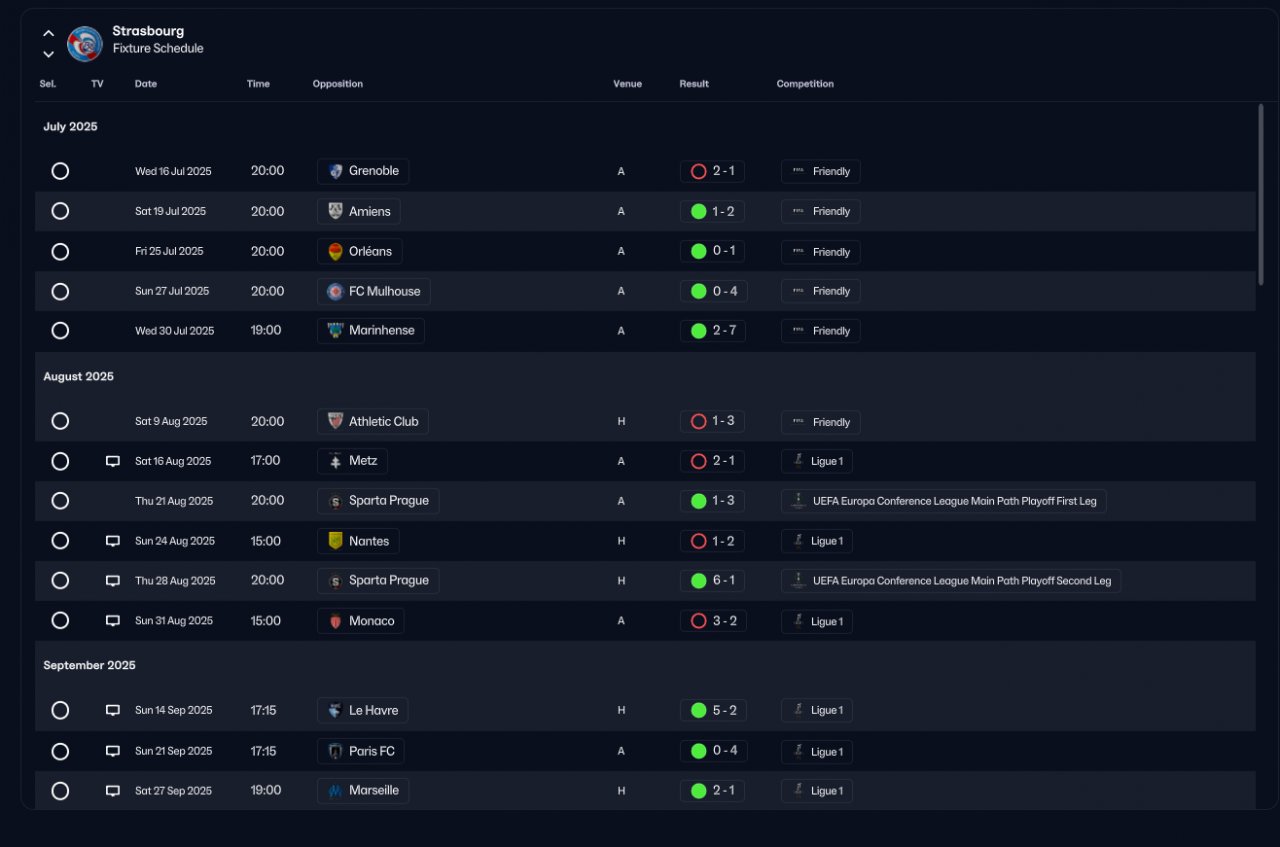Select the Grenoble fixture radio button
1280x847 pixels.
click(x=60, y=171)
